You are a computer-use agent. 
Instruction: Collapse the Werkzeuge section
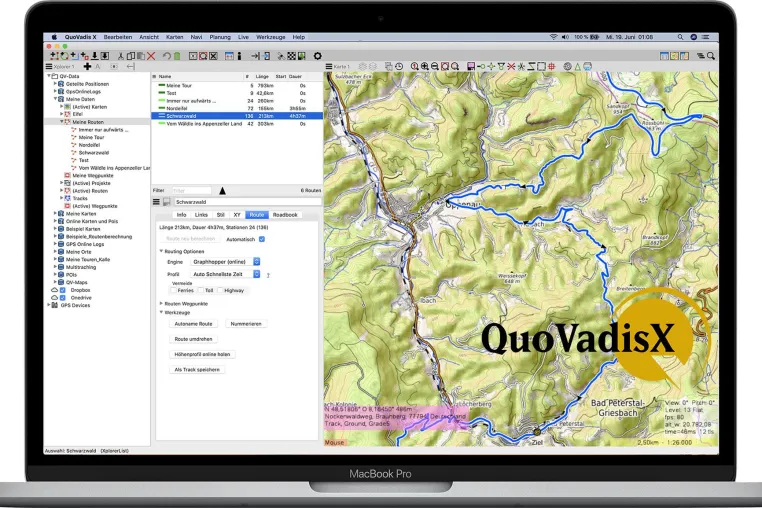point(161,312)
